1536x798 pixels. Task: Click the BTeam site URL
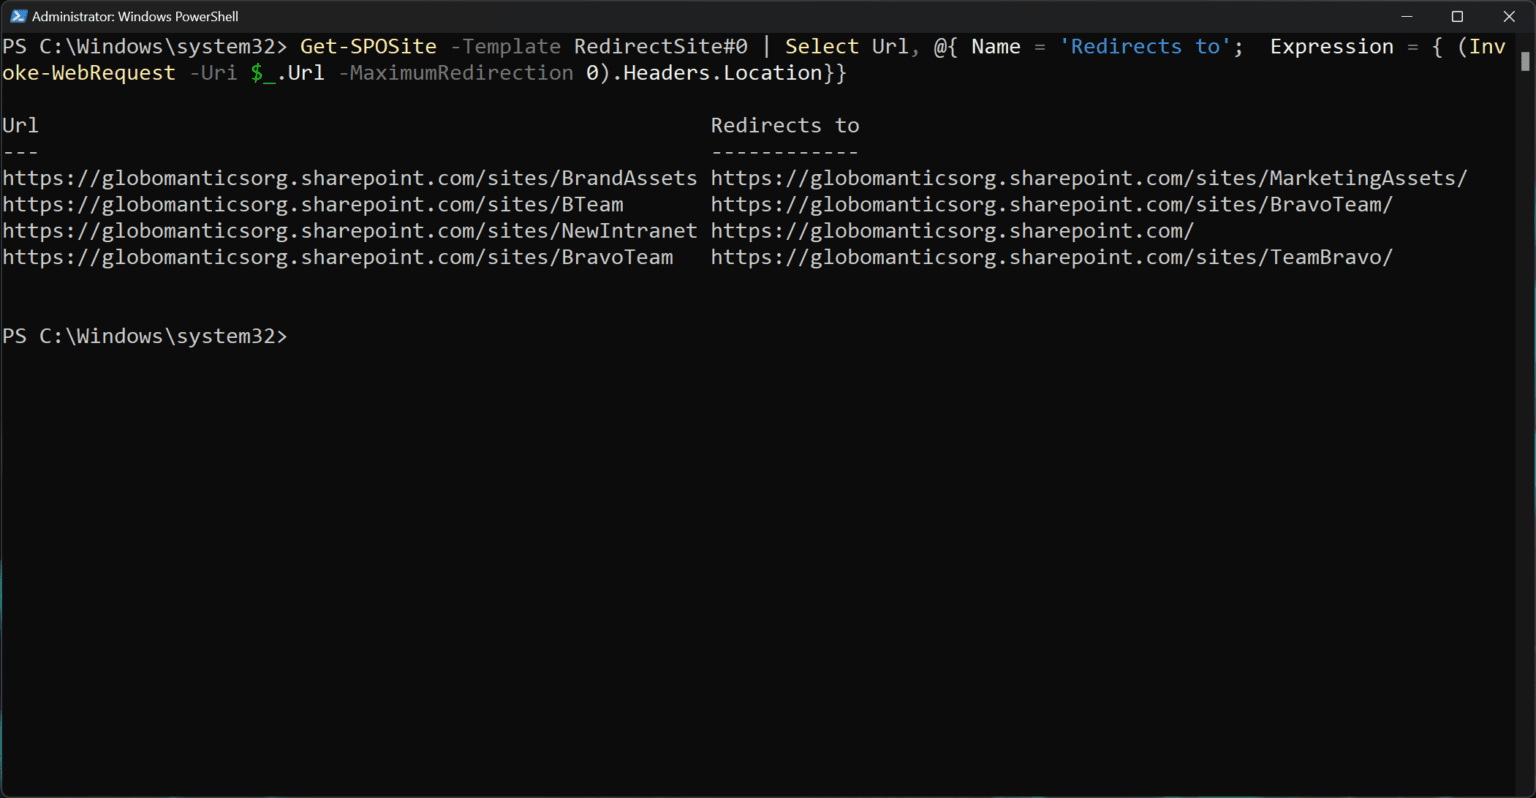[x=313, y=204]
